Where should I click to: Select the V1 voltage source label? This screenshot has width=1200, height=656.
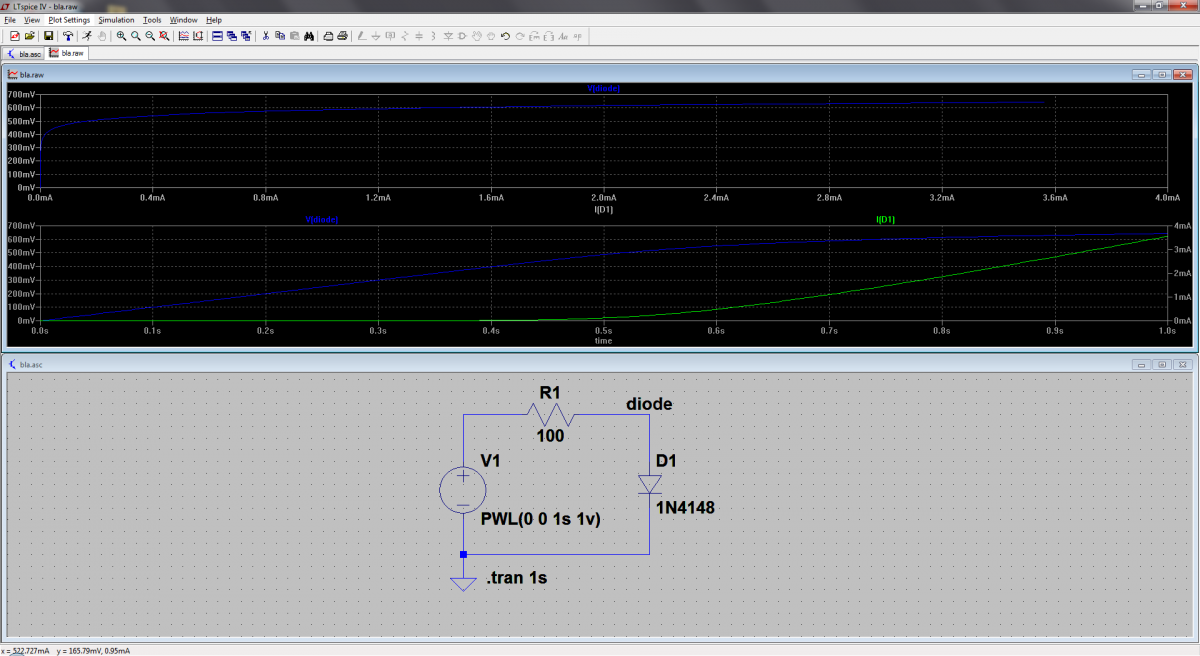coord(491,461)
